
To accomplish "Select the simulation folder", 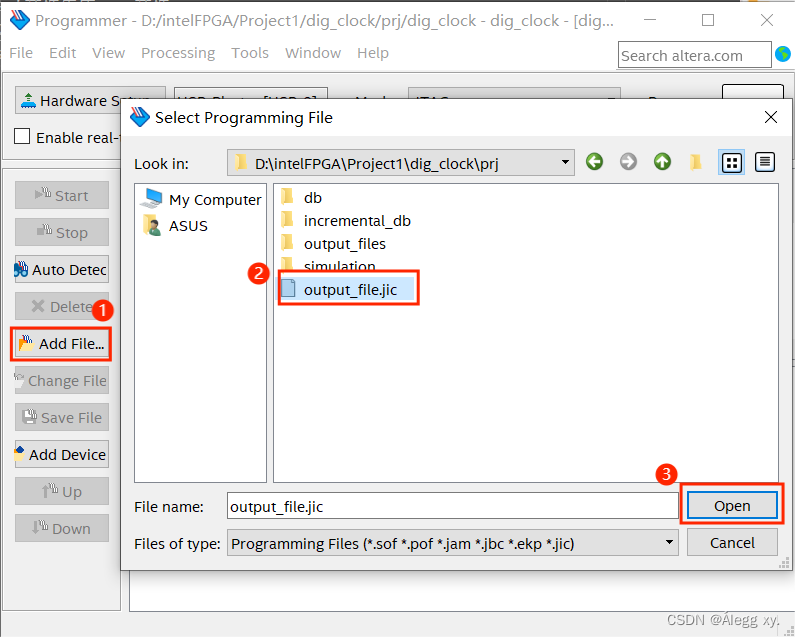I will [x=328, y=265].
